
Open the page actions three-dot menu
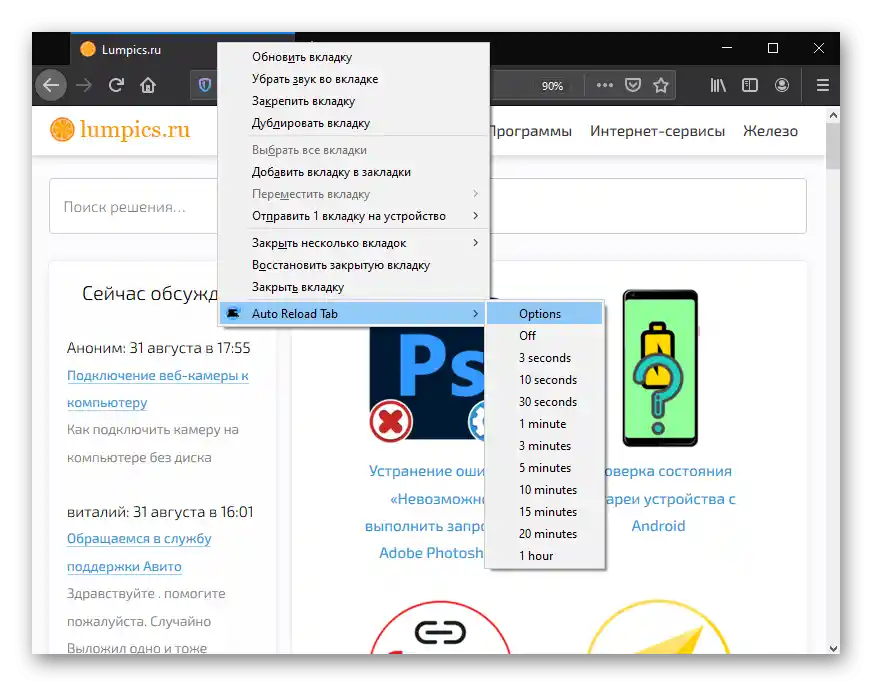[605, 85]
